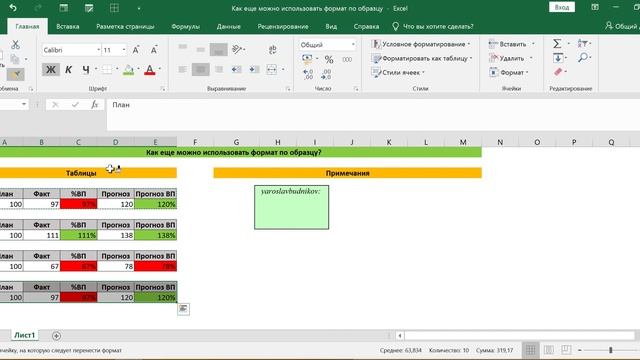This screenshot has height=360, width=640.
Task: Click the zoom slider handle
Action: (x=611, y=350)
